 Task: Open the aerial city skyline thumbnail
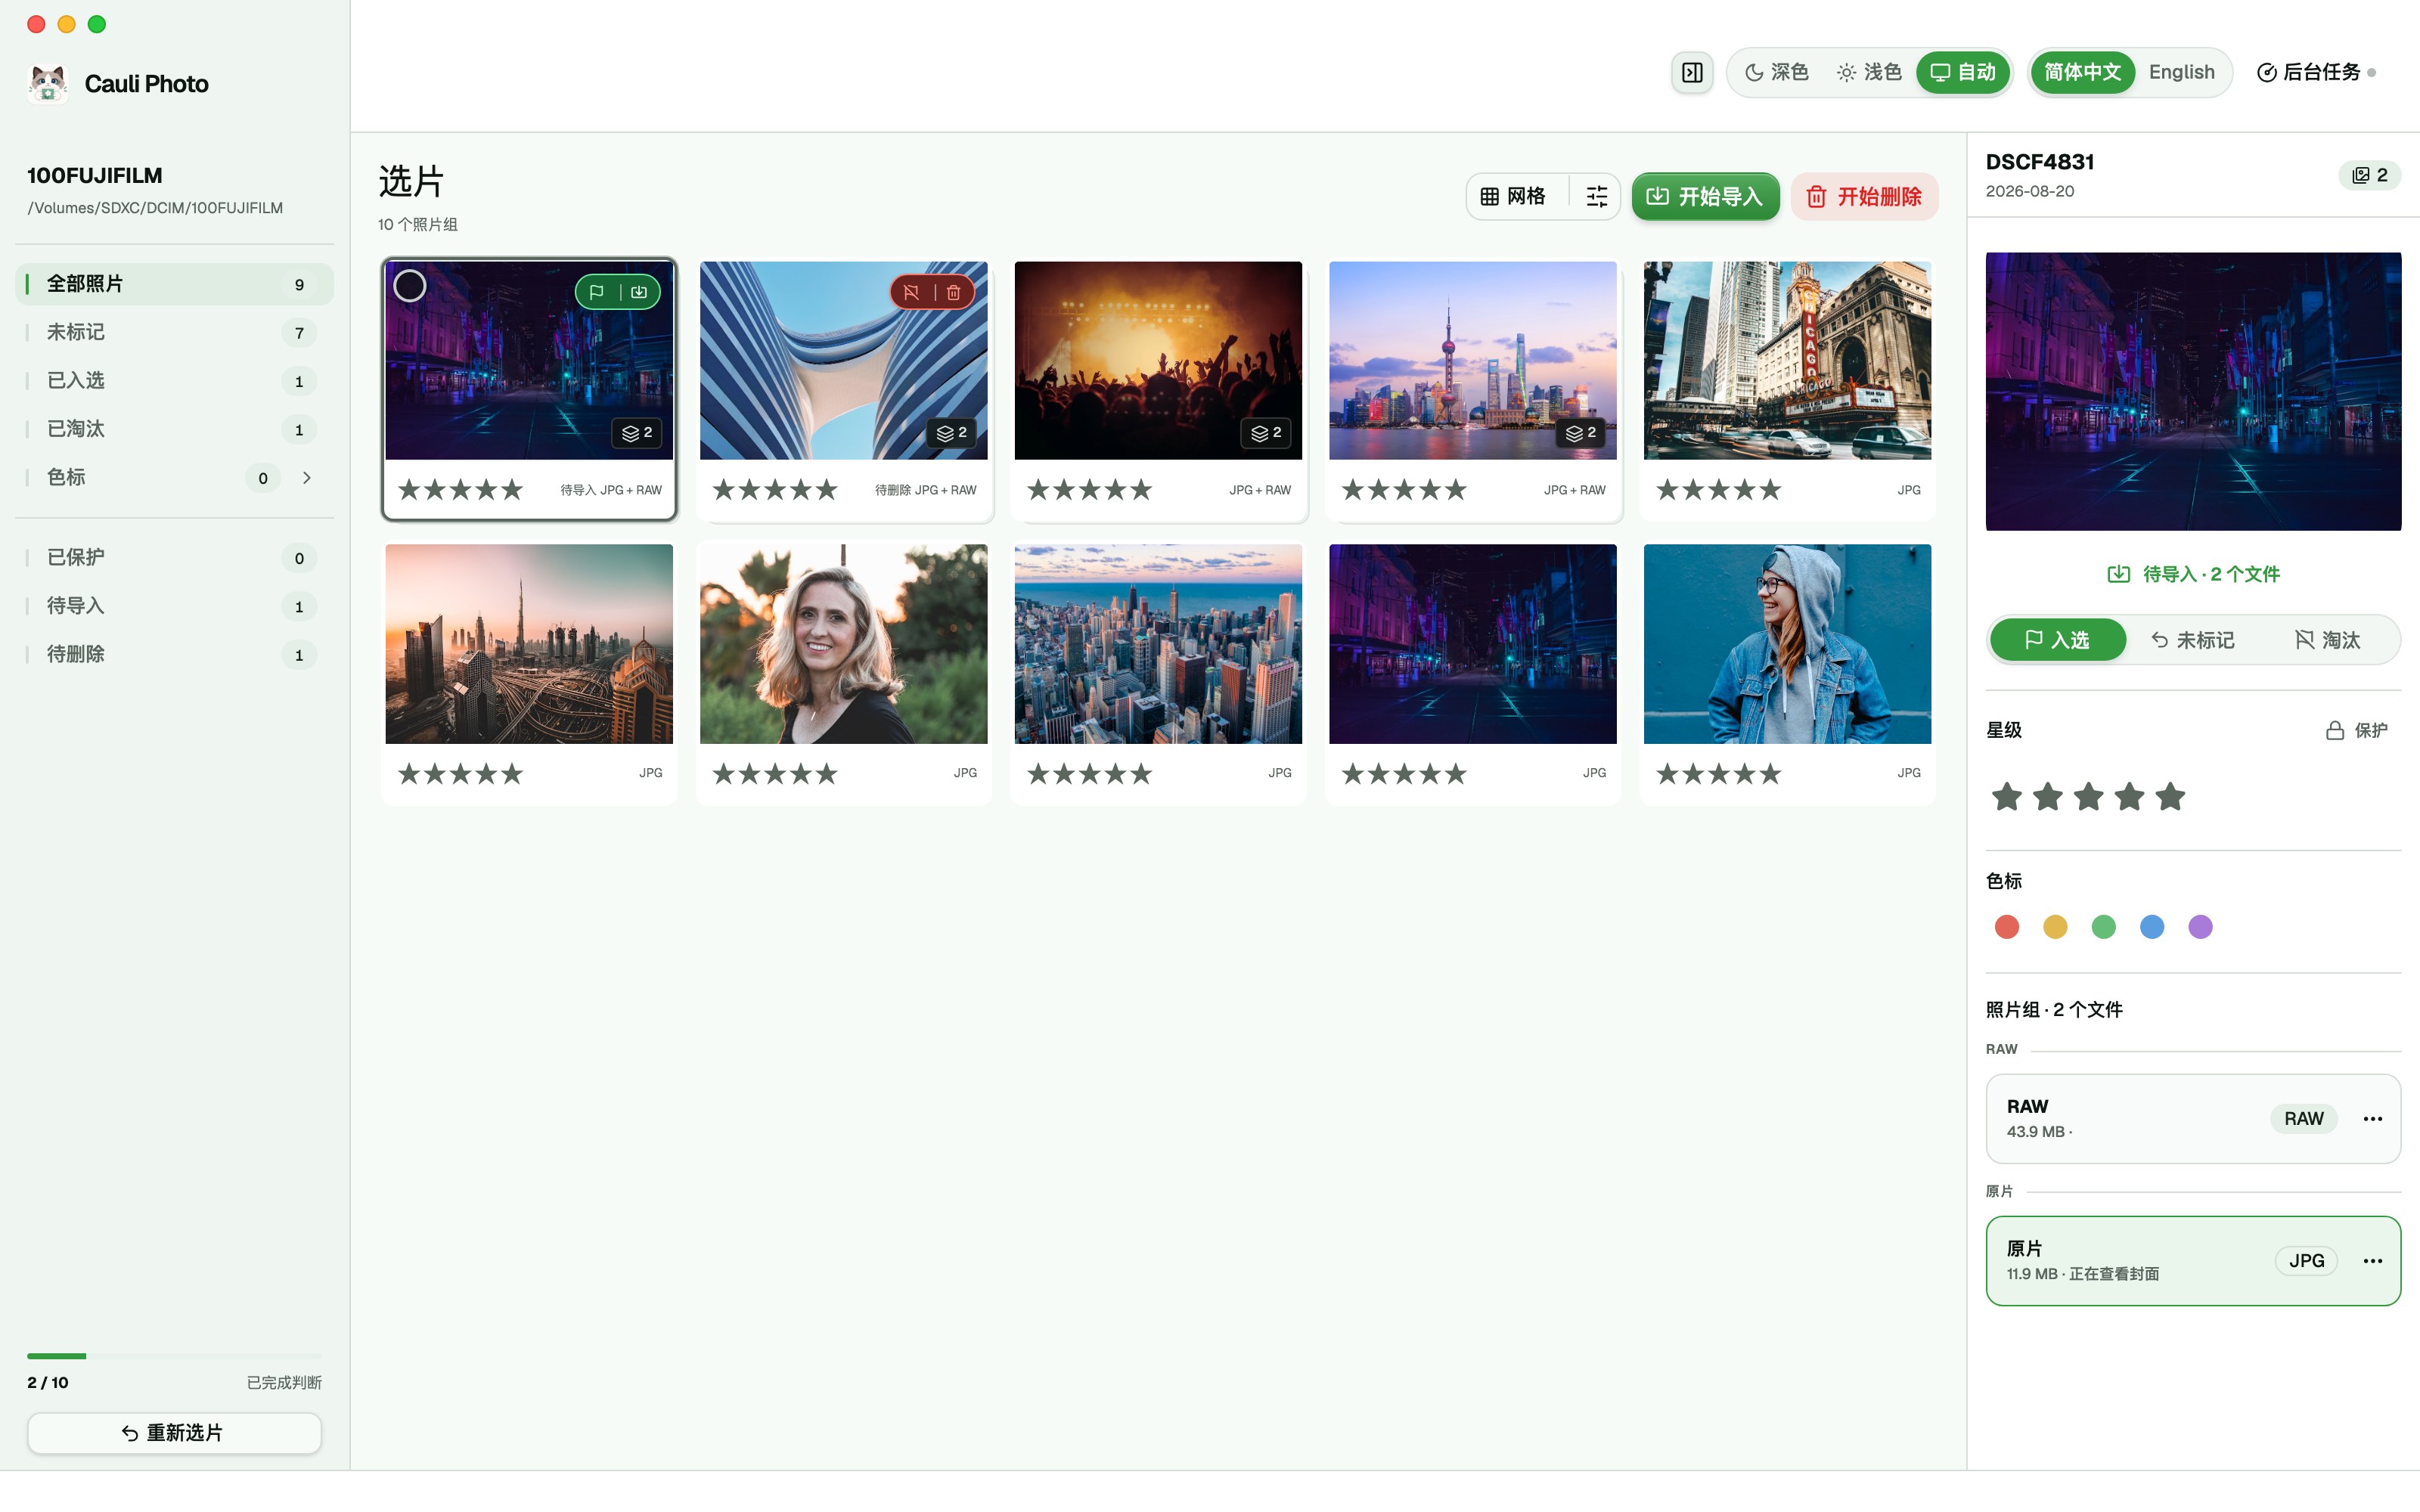(x=1158, y=644)
